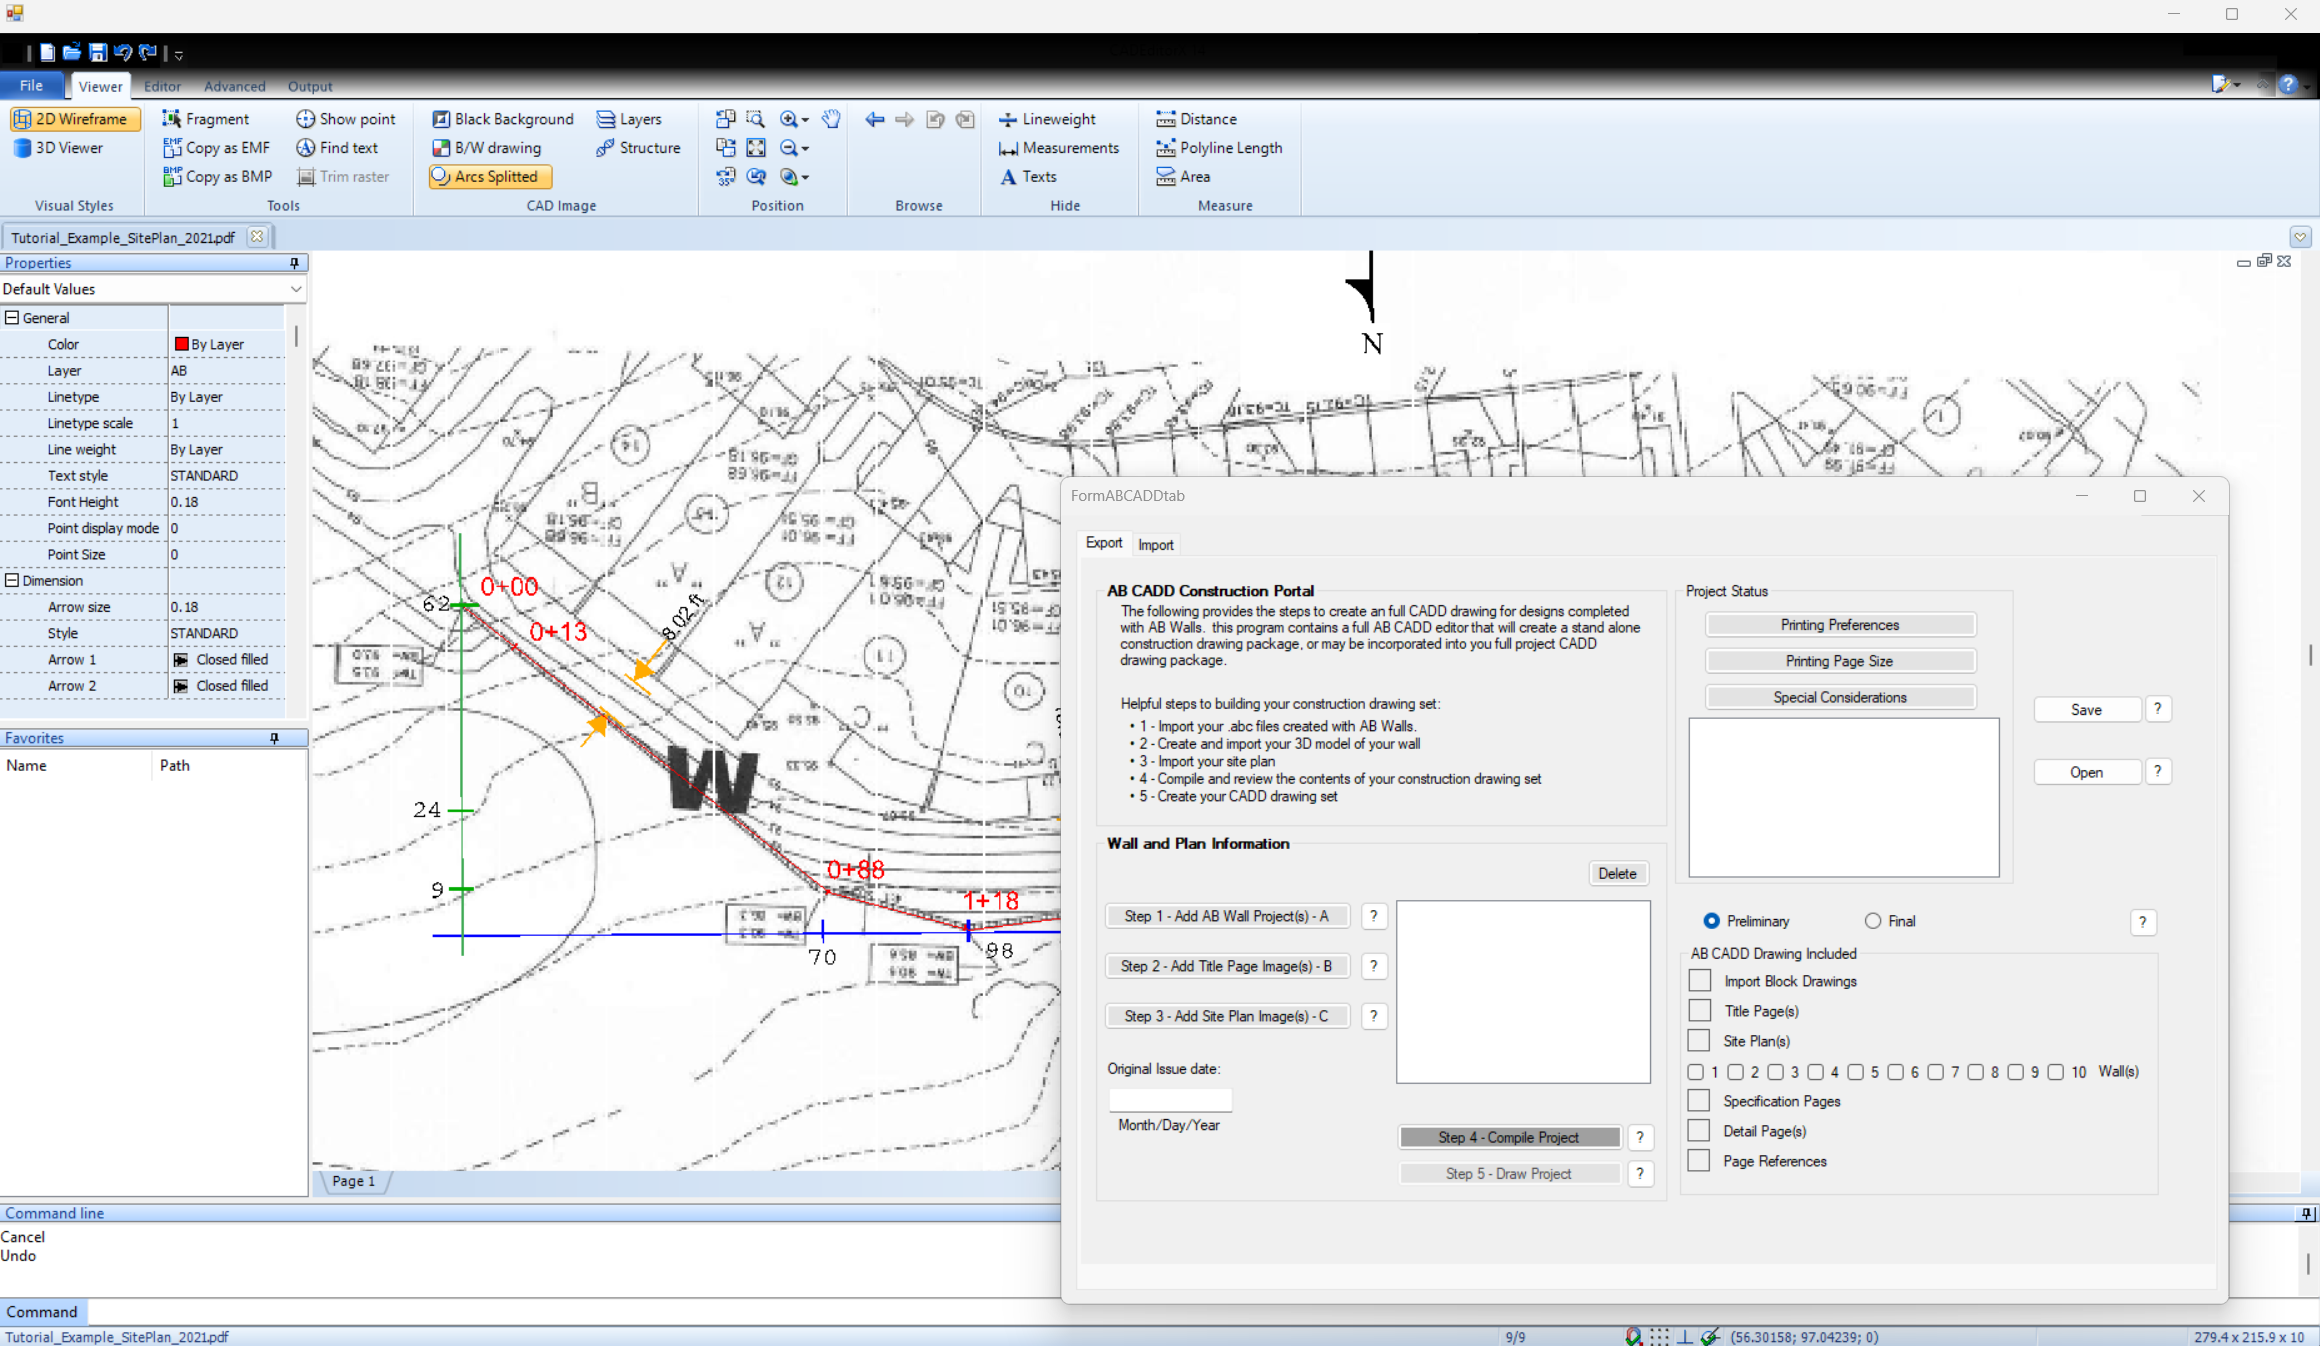Open Printing Preferences
The height and width of the screenshot is (1346, 2320).
[x=1839, y=624]
